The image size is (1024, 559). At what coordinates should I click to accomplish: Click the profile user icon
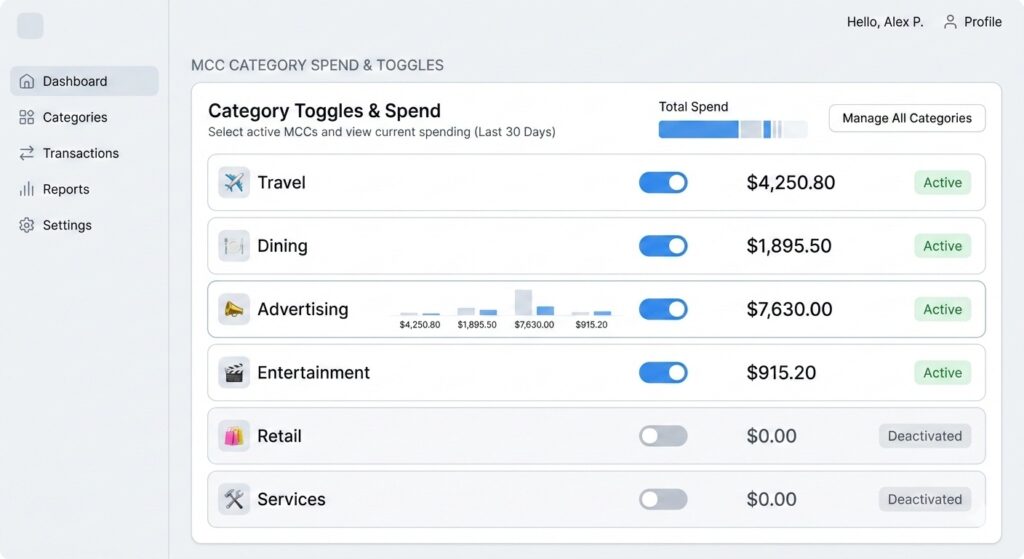(x=950, y=22)
